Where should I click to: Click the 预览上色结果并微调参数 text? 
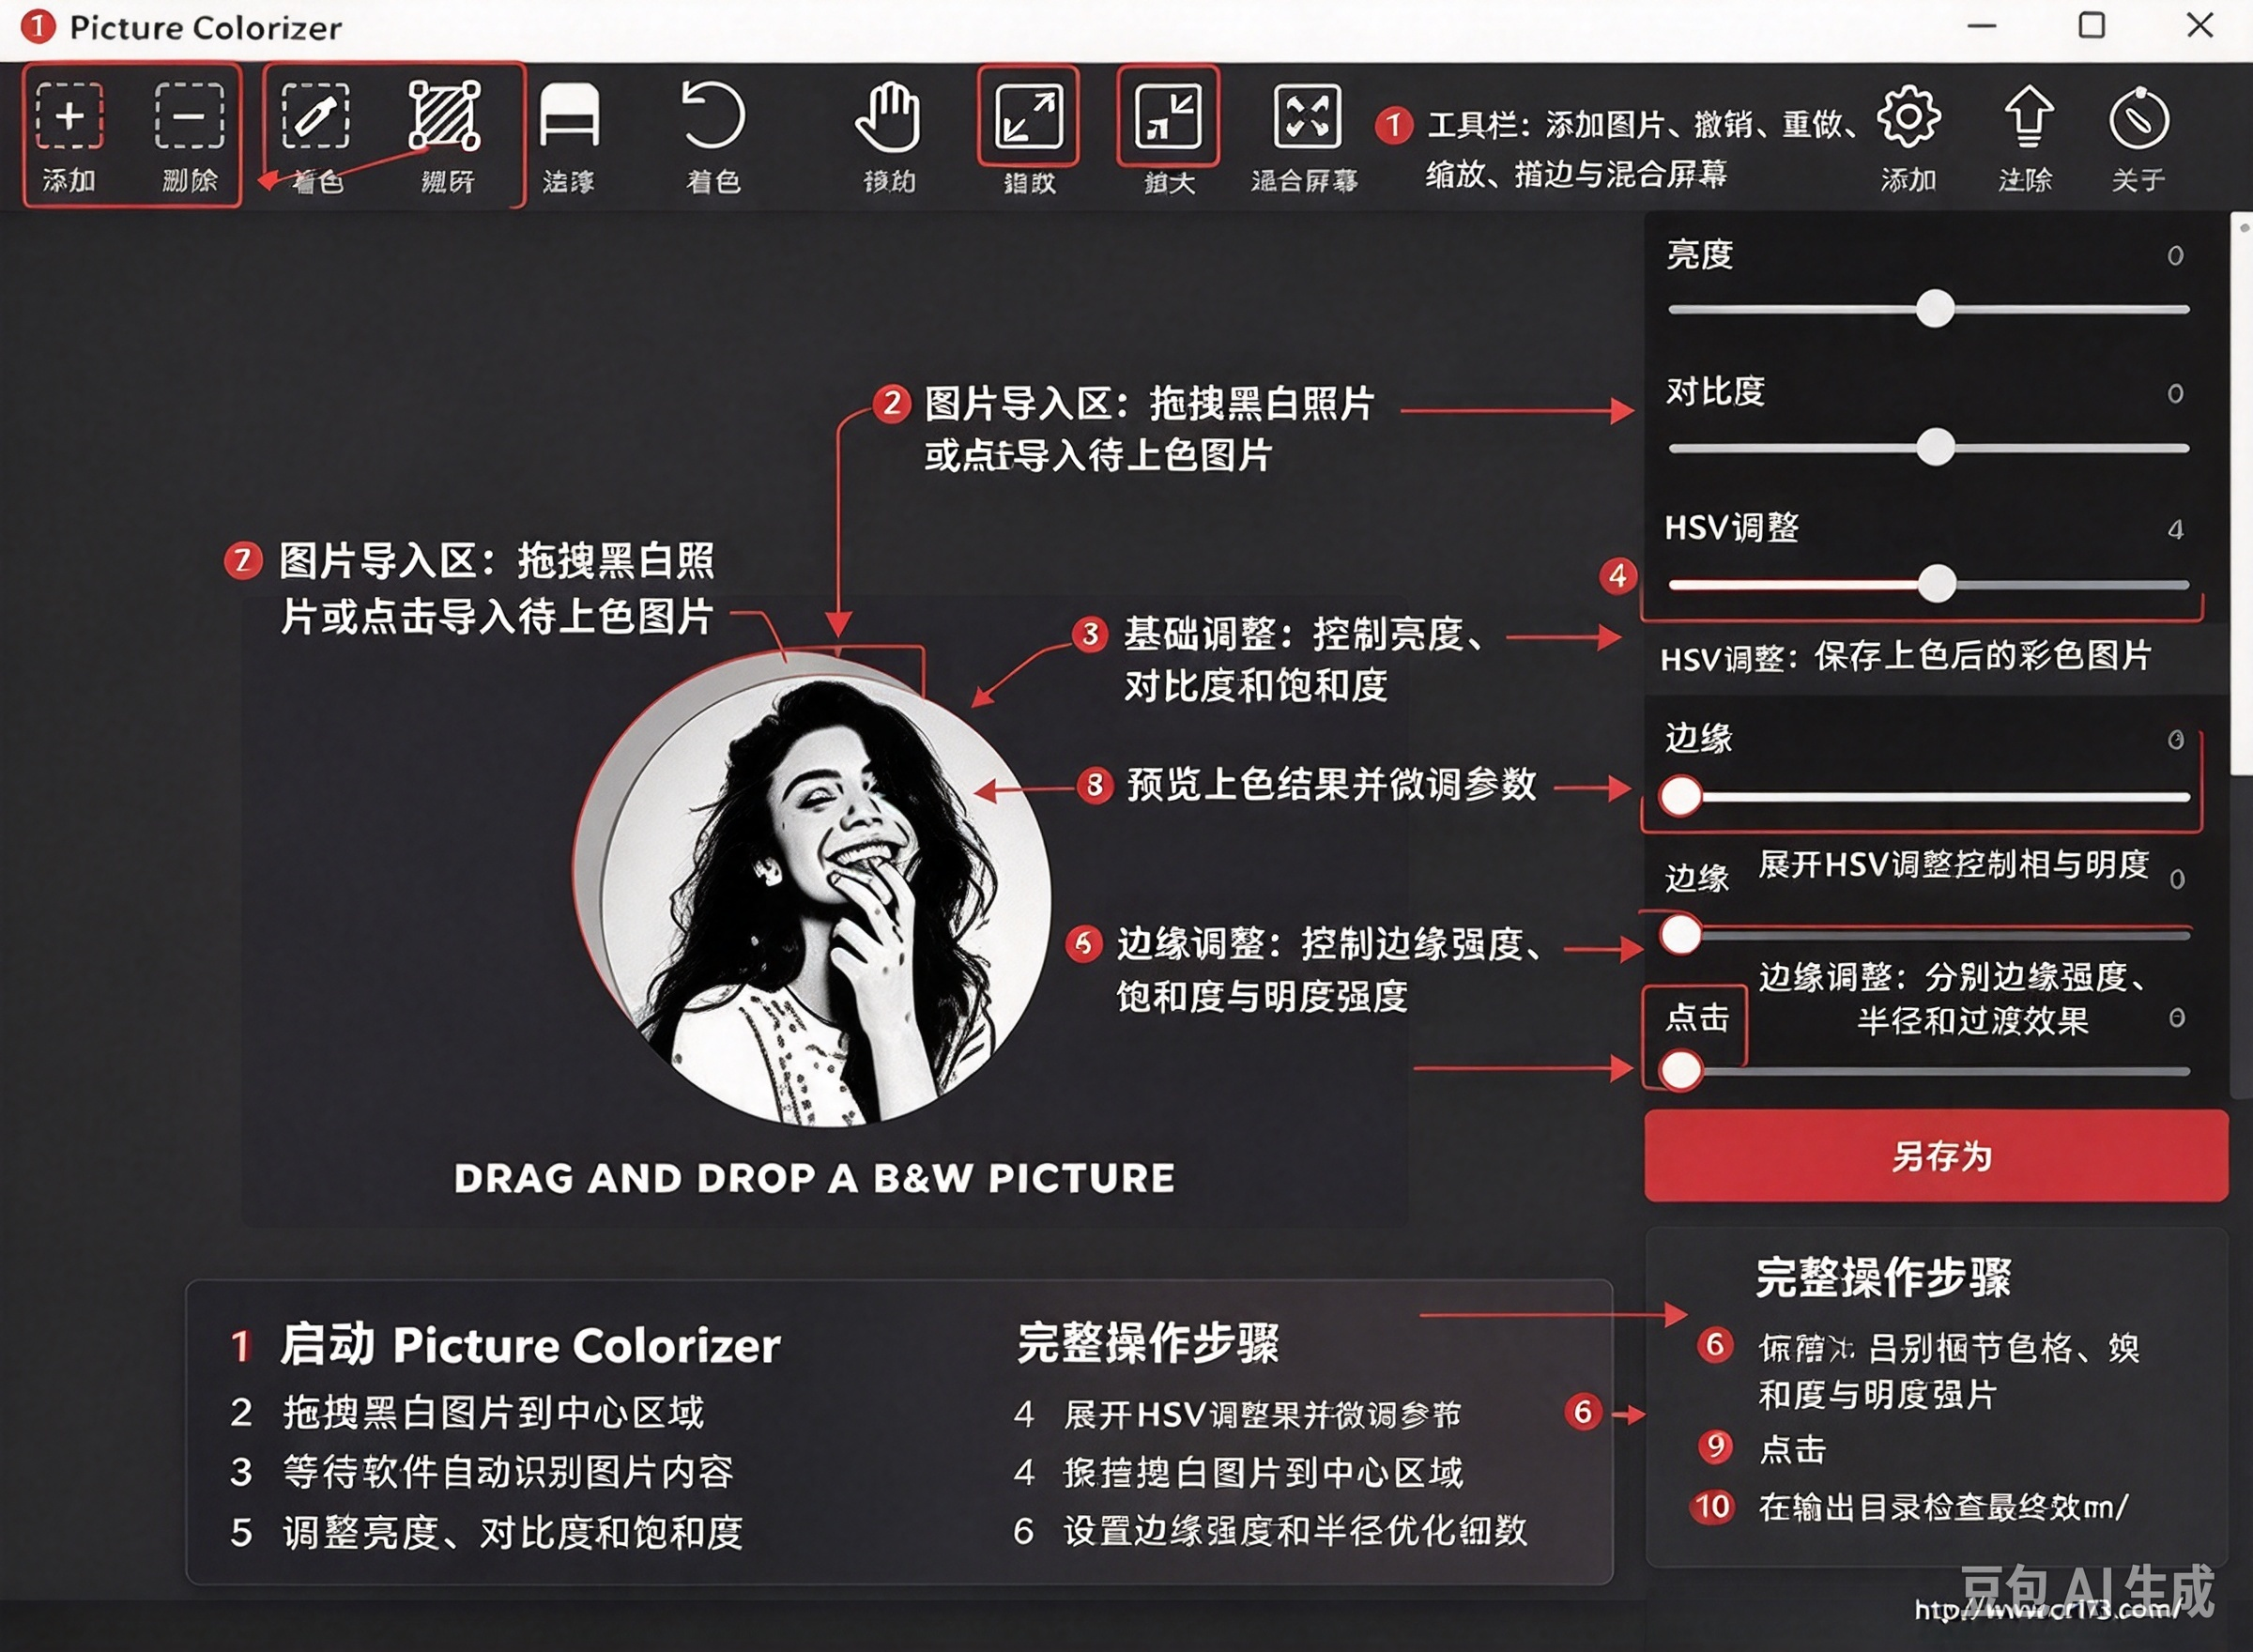pos(1331,784)
